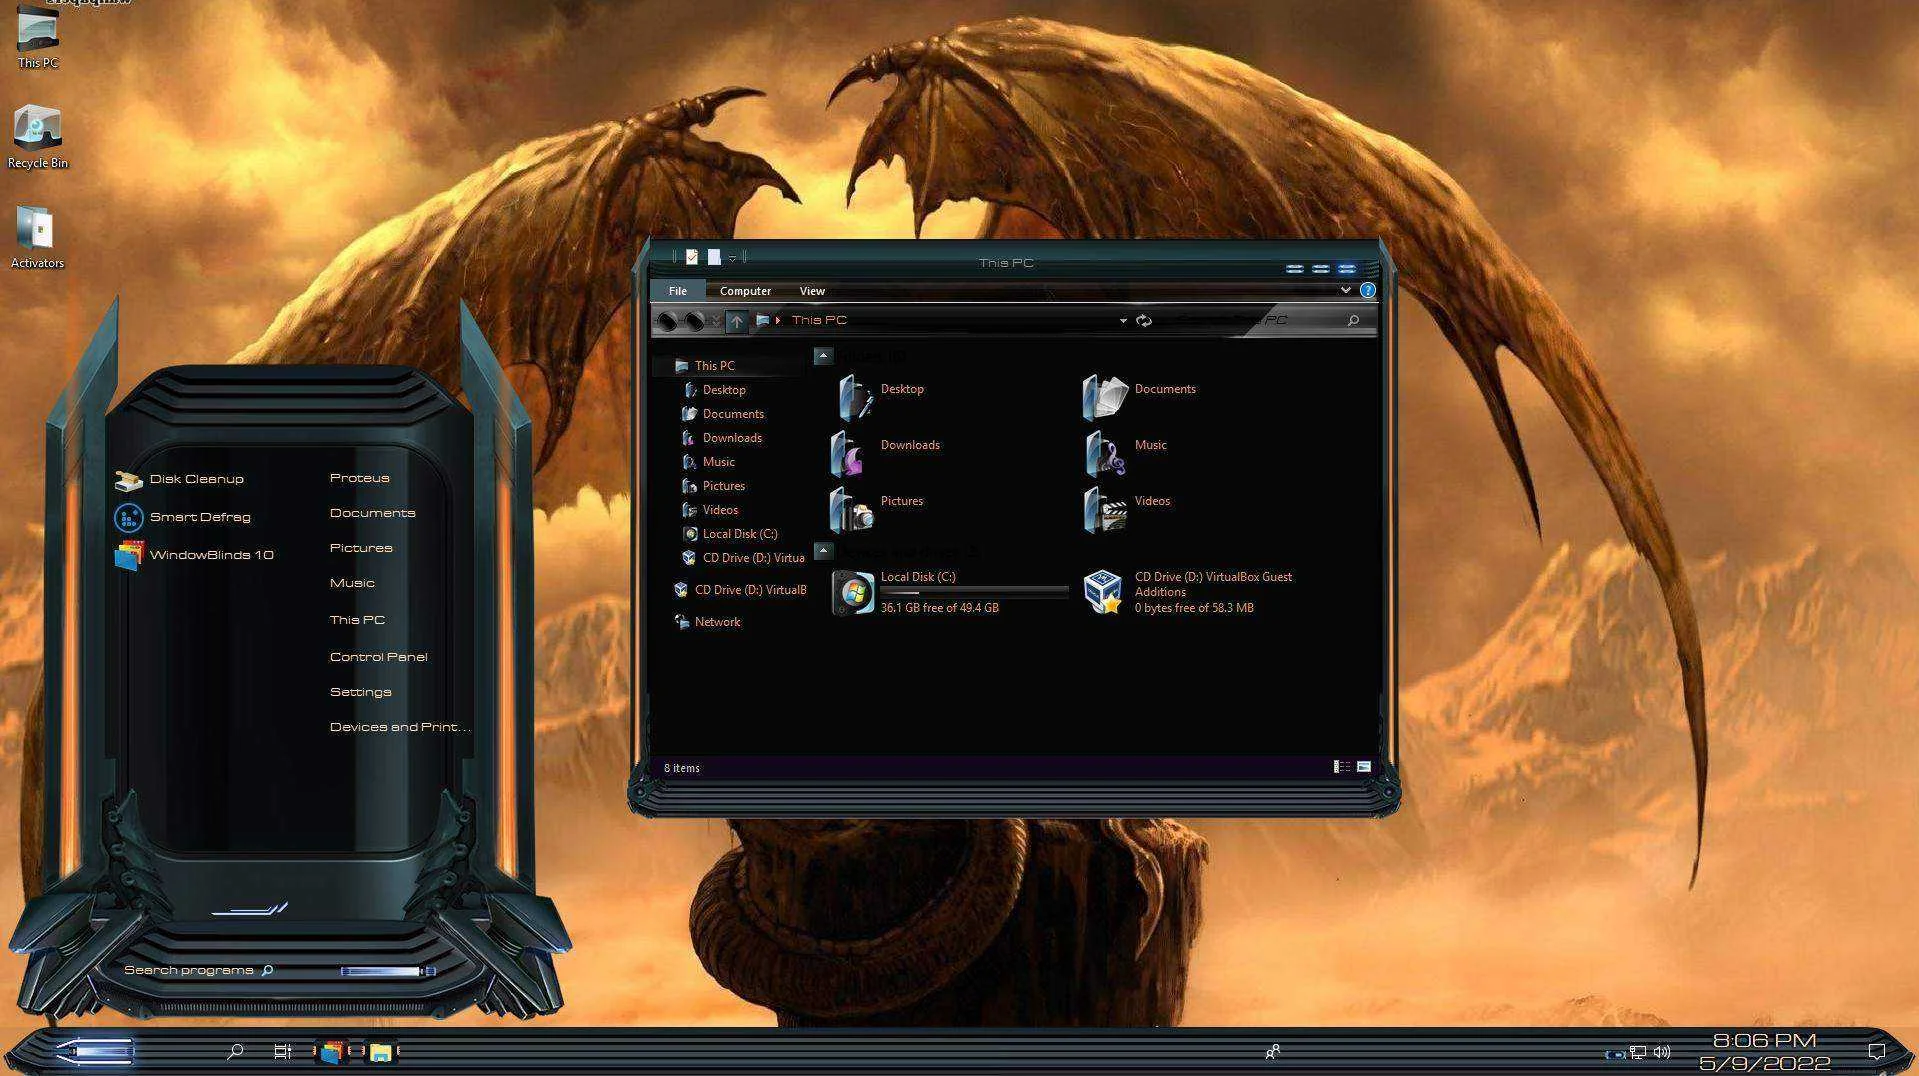Click the address bar showing This PC
1919x1076 pixels.
click(x=940, y=320)
